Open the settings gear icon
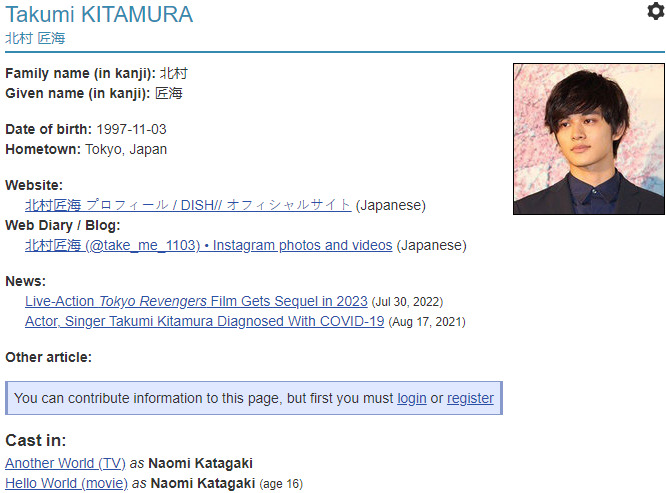The image size is (666, 493). [x=655, y=11]
